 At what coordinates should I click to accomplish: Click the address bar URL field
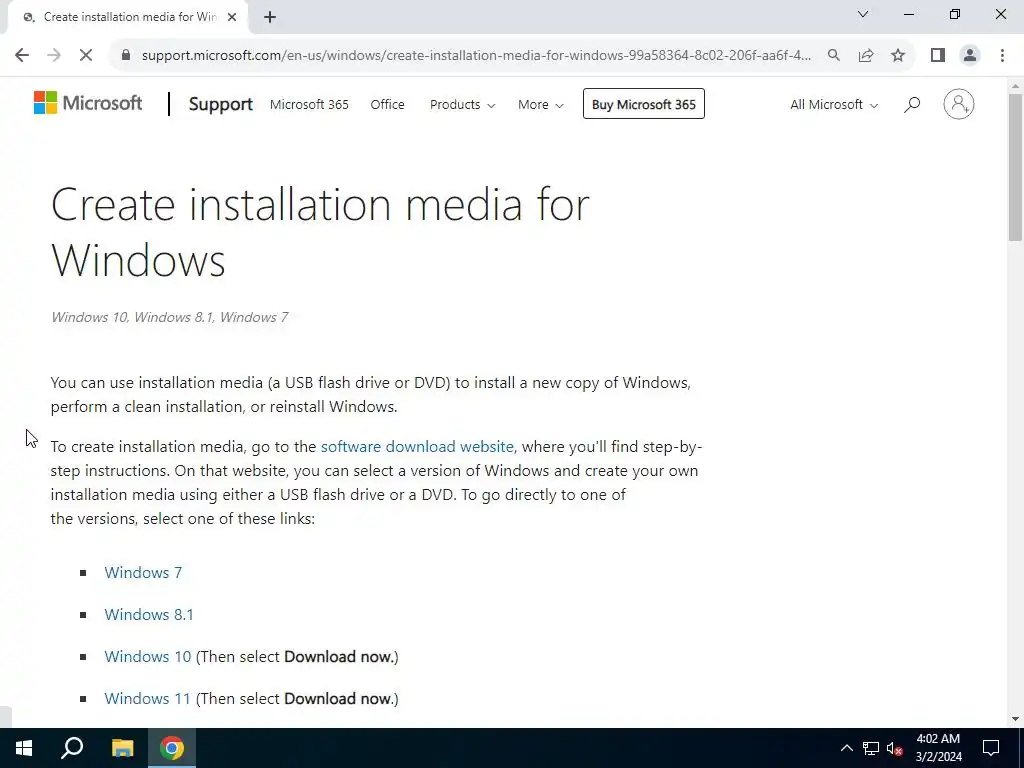pos(476,56)
